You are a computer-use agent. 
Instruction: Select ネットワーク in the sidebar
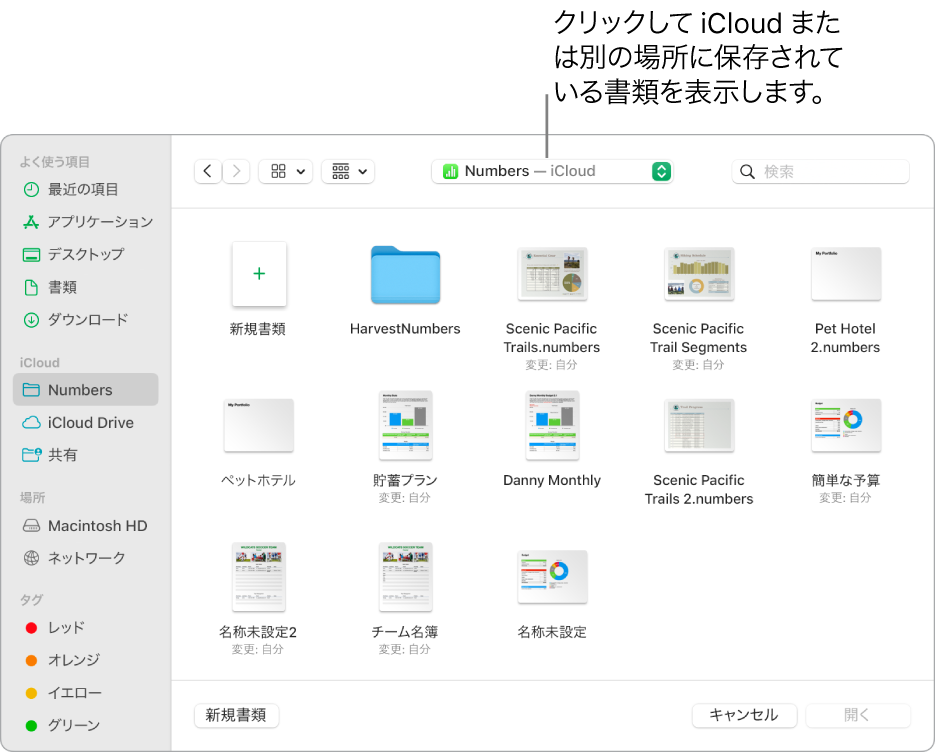coord(85,558)
